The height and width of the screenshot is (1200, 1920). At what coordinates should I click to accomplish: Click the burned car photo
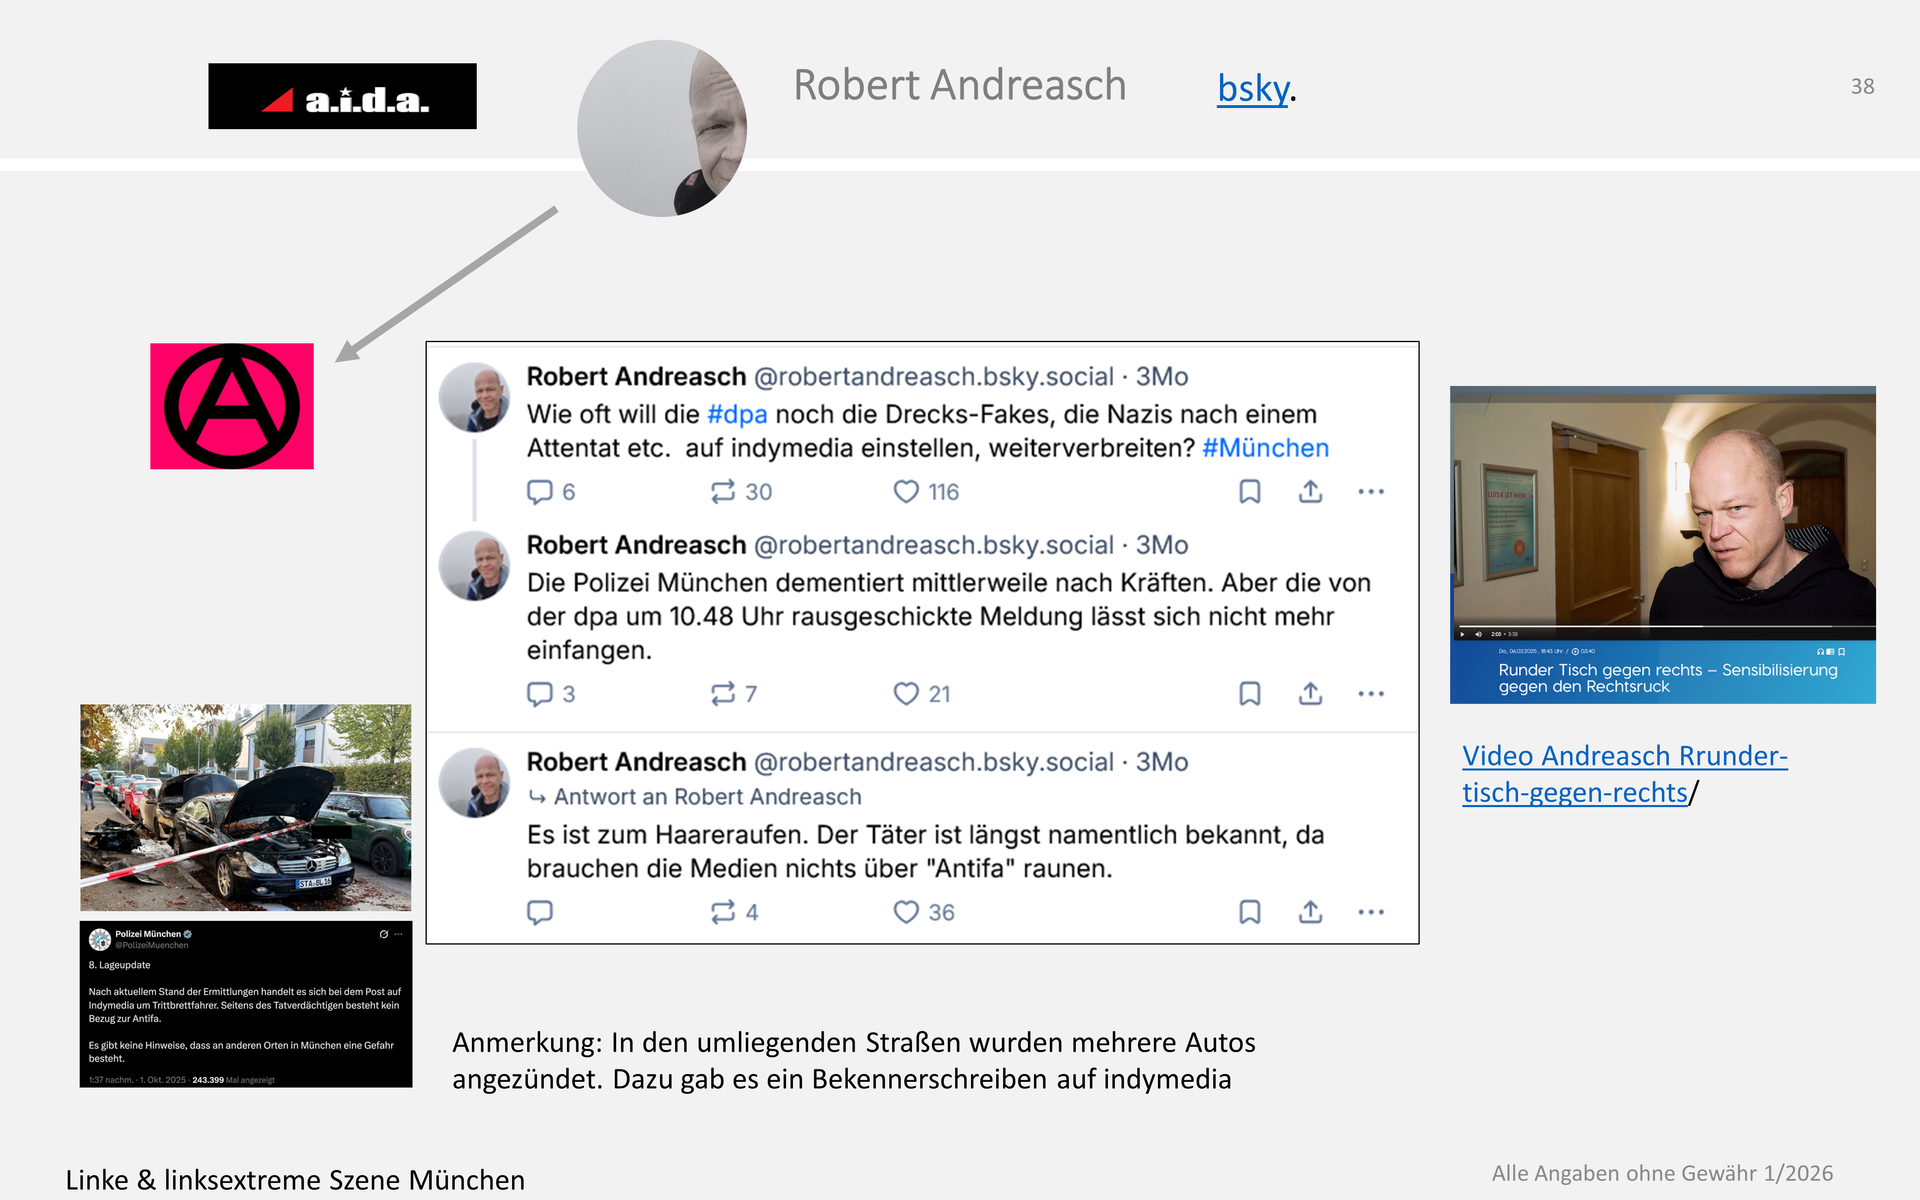click(x=245, y=806)
